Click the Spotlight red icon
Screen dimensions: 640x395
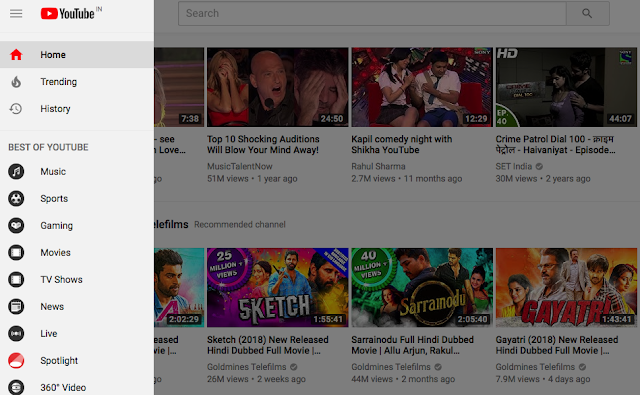click(16, 360)
